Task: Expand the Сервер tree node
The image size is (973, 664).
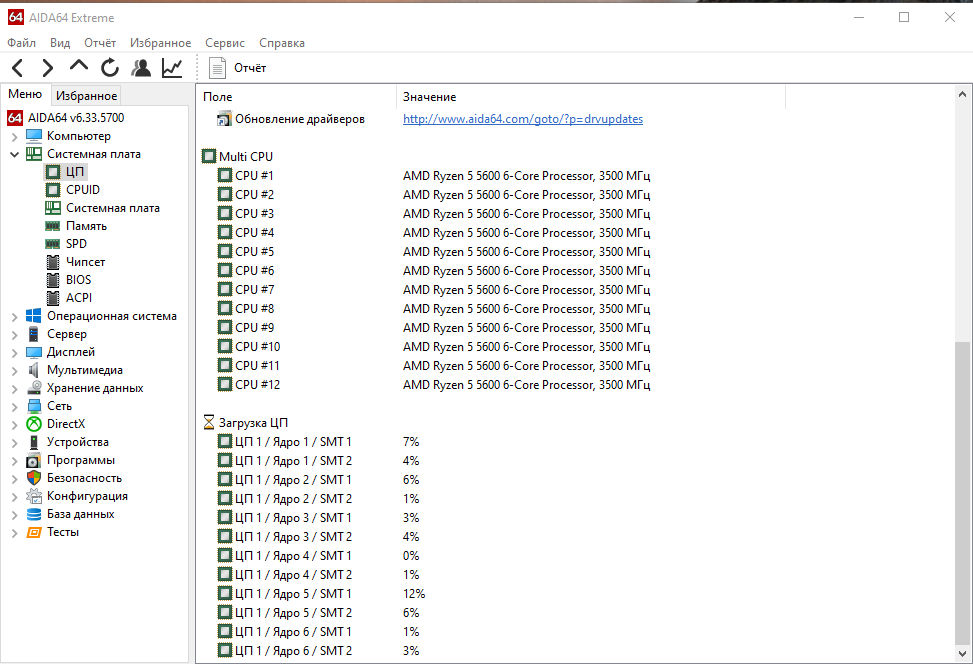Action: 14,334
